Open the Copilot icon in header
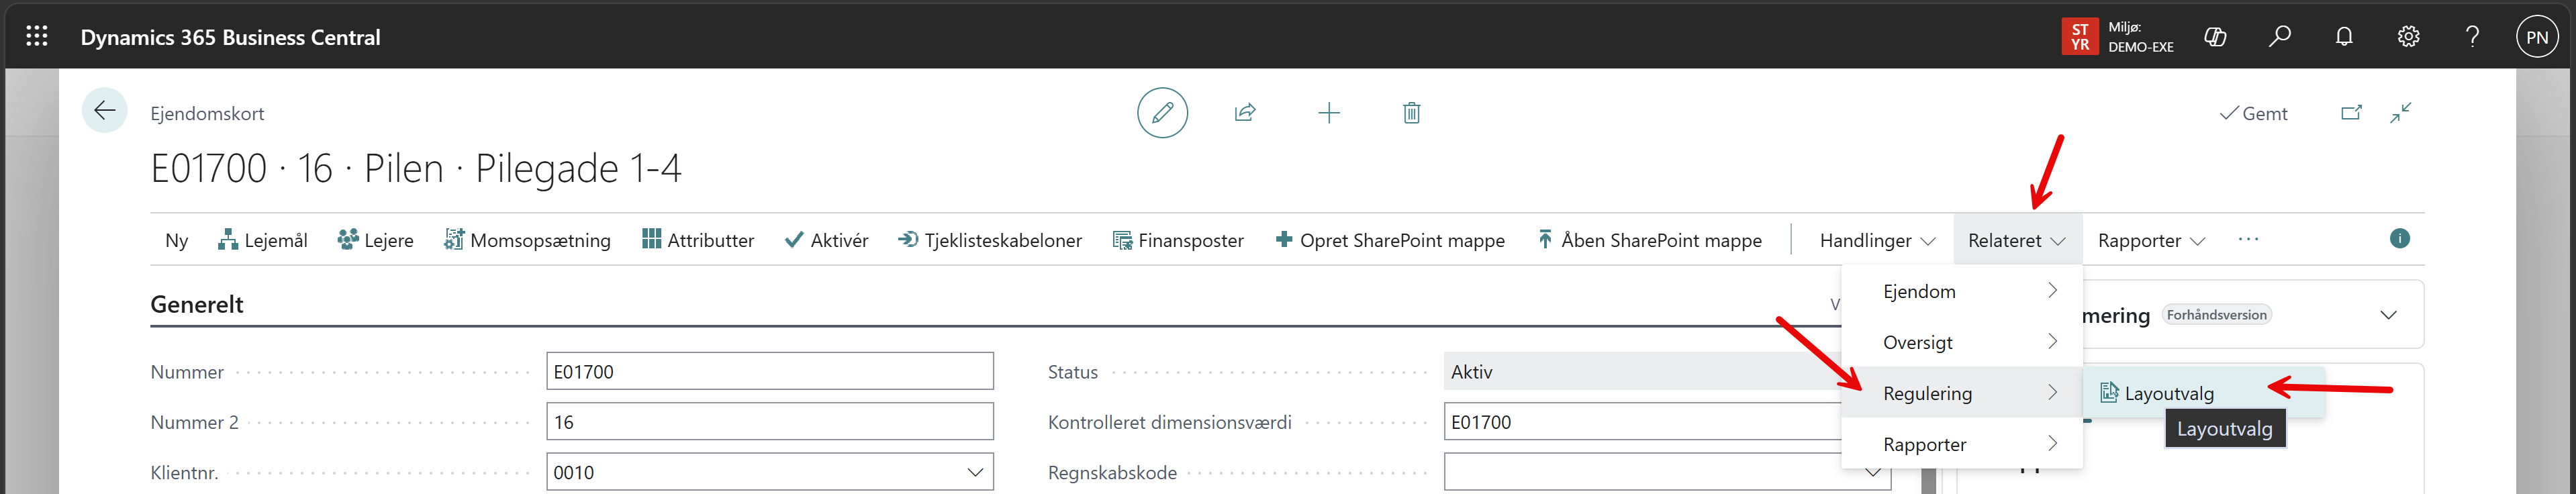The width and height of the screenshot is (2576, 494). click(2215, 37)
